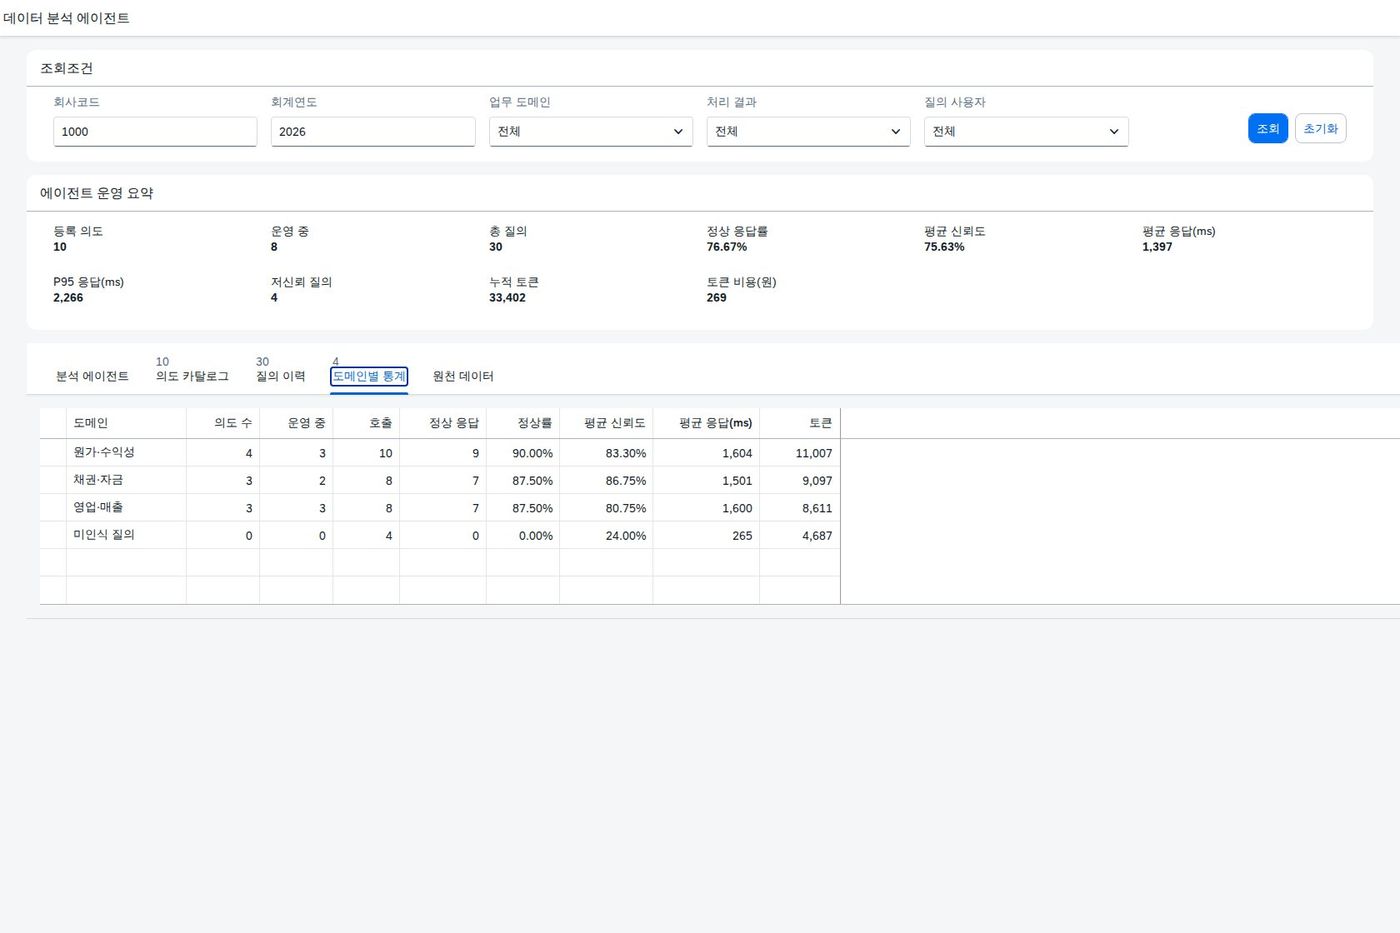The width and height of the screenshot is (1400, 933).
Task: Click the 76.67% 정상 응답률 value
Action: 726,247
